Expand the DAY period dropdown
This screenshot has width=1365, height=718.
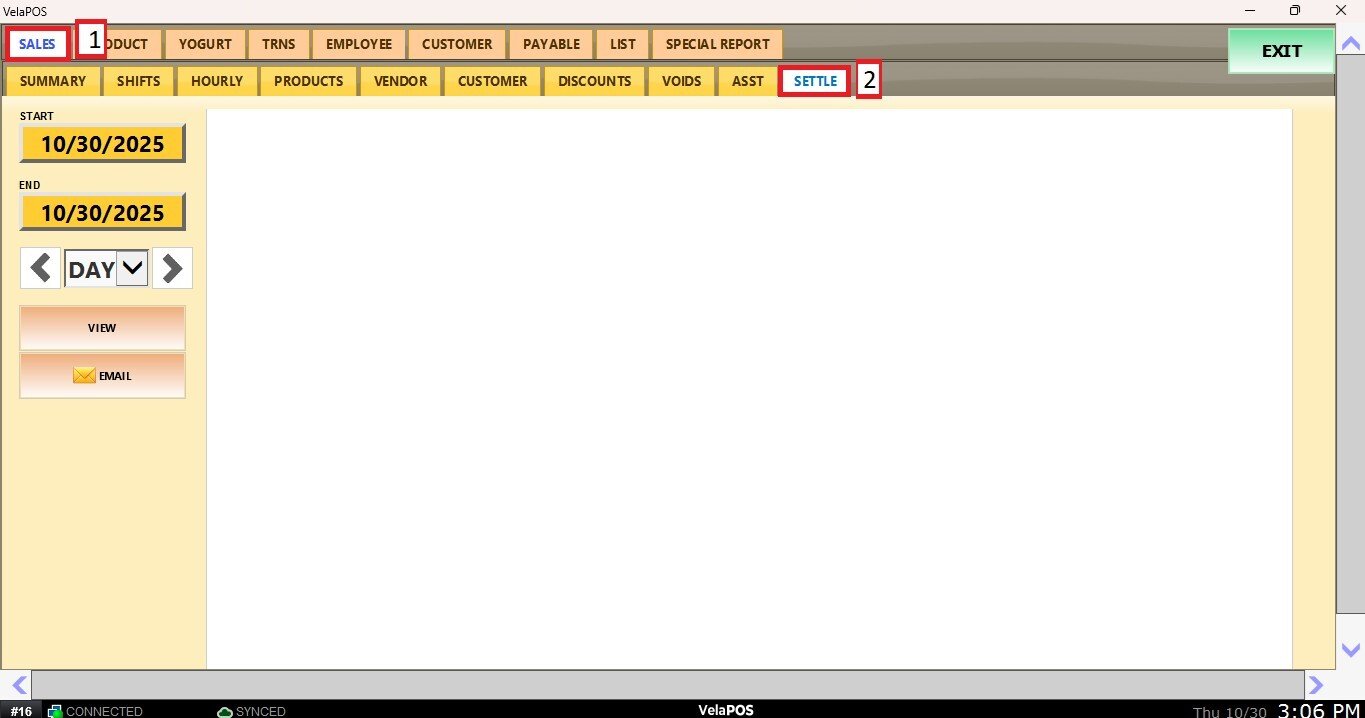click(132, 268)
